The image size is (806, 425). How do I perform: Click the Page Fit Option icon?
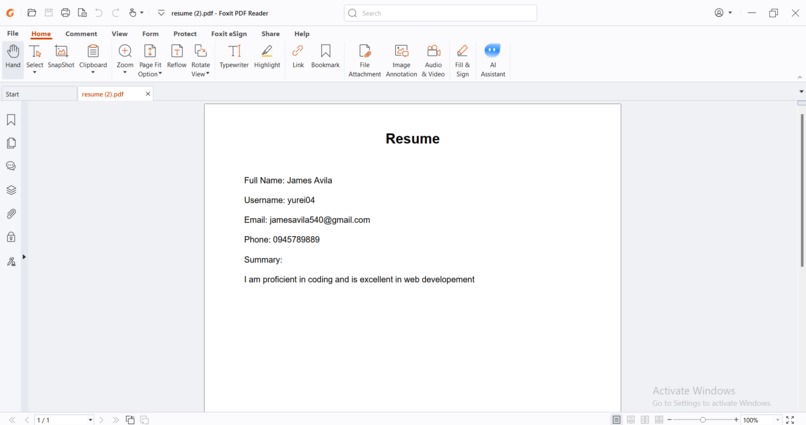click(x=150, y=51)
